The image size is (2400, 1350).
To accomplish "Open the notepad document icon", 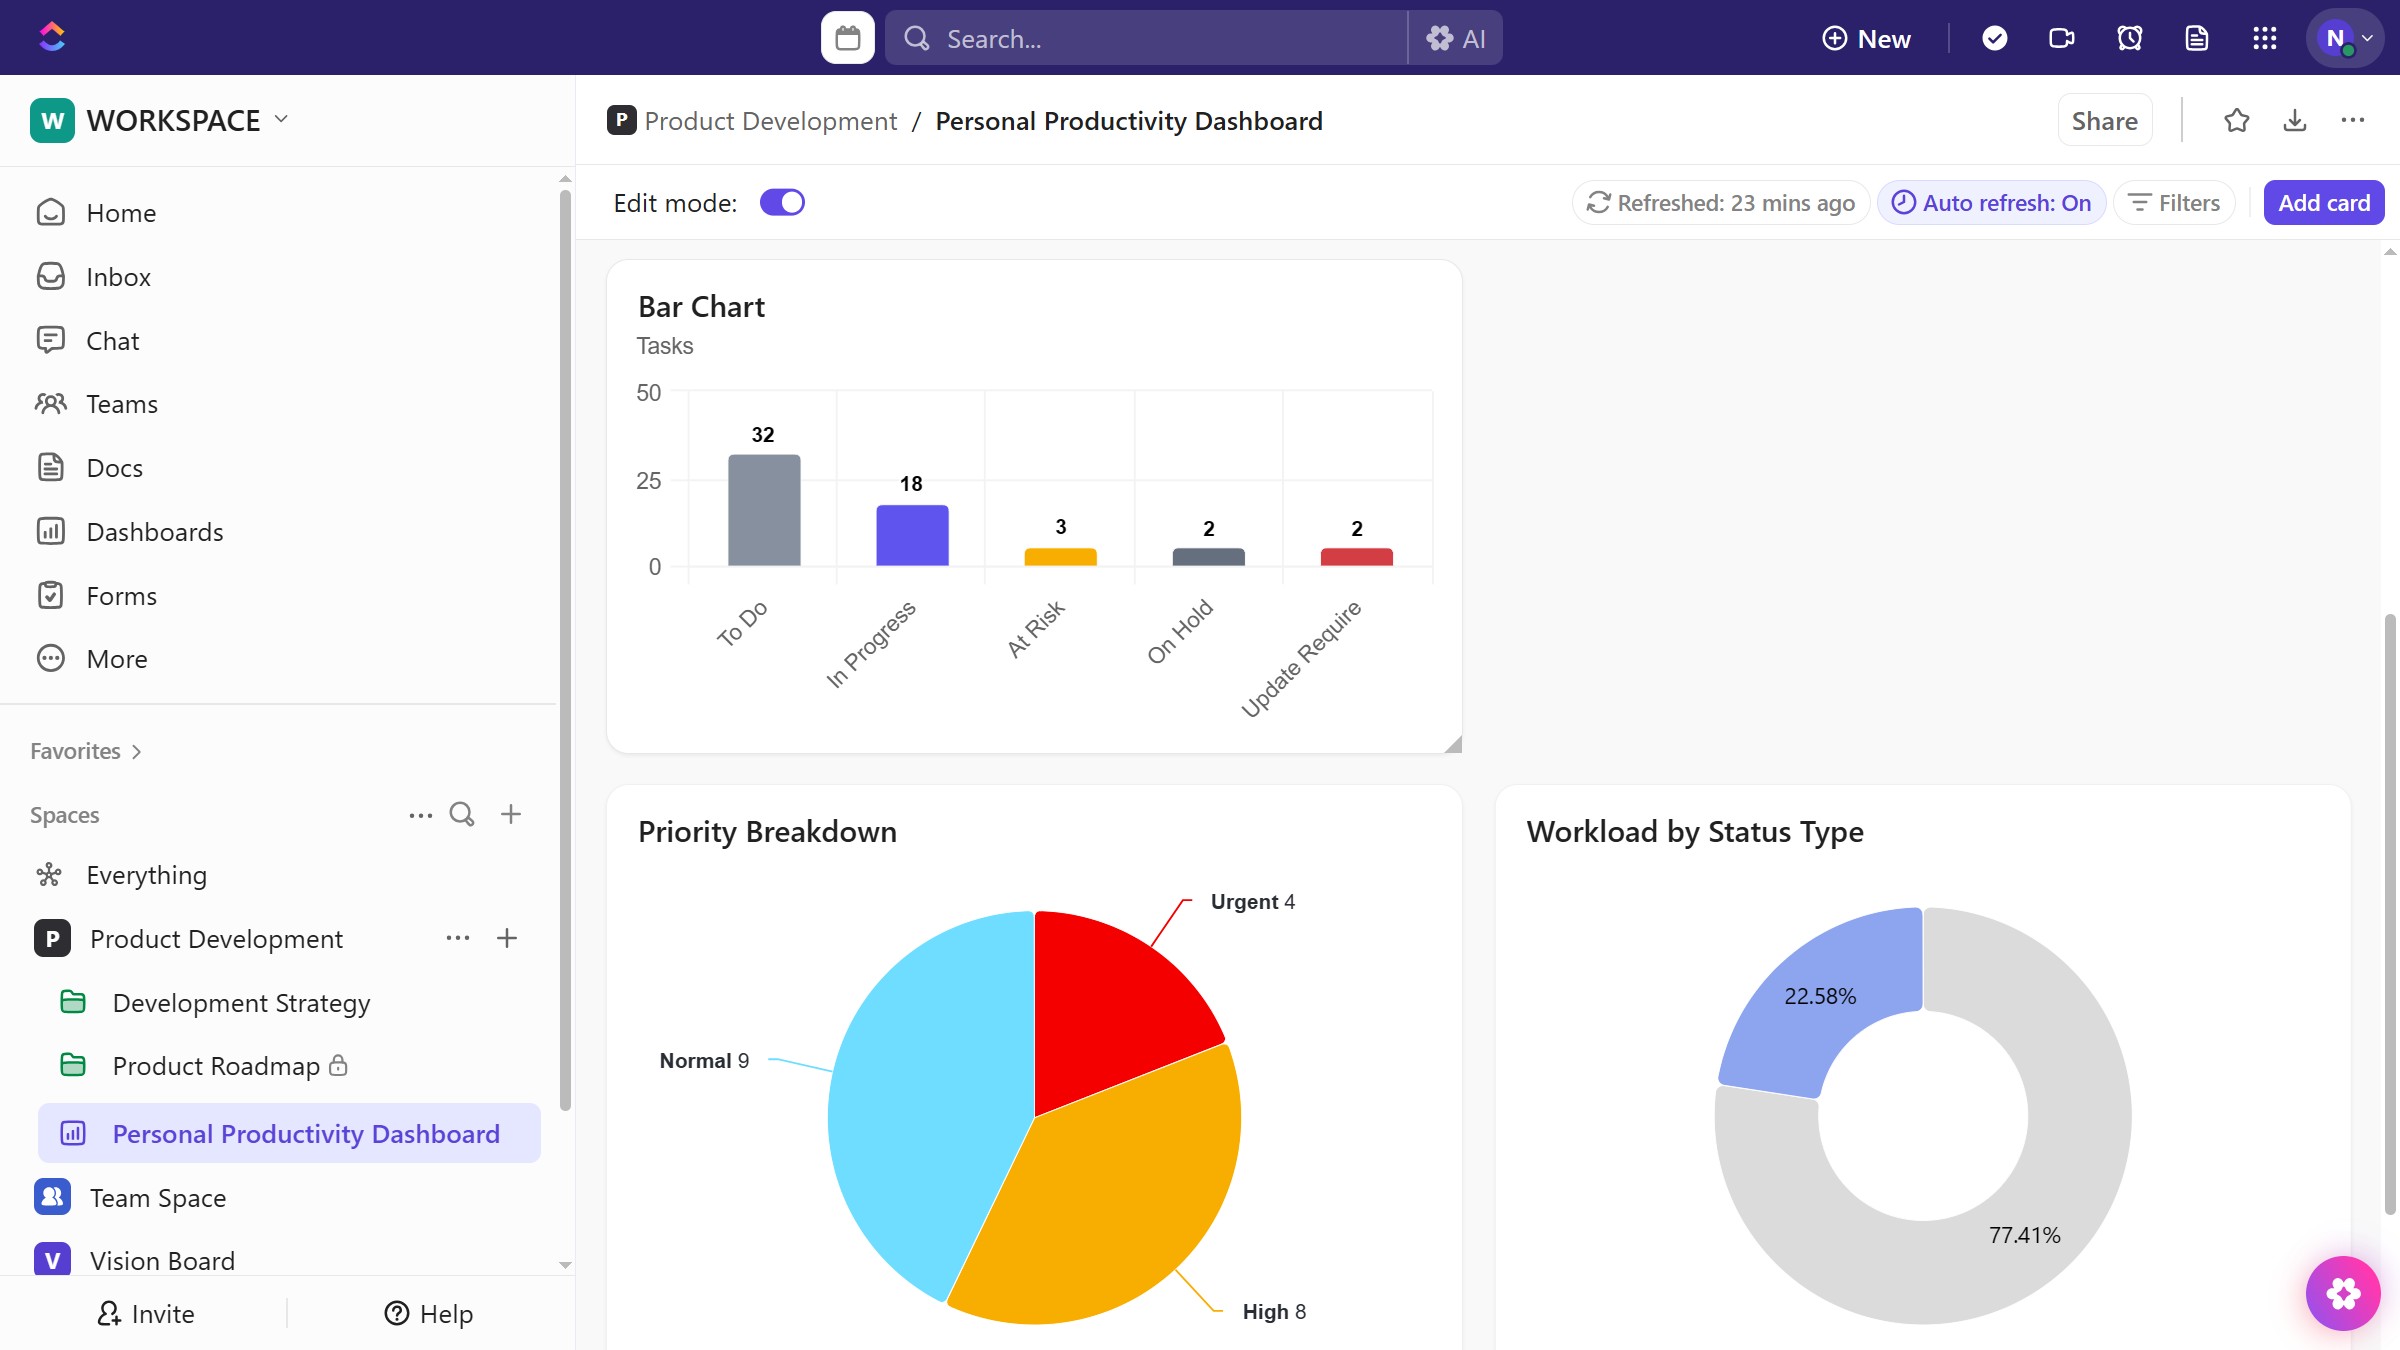I will (x=2197, y=38).
